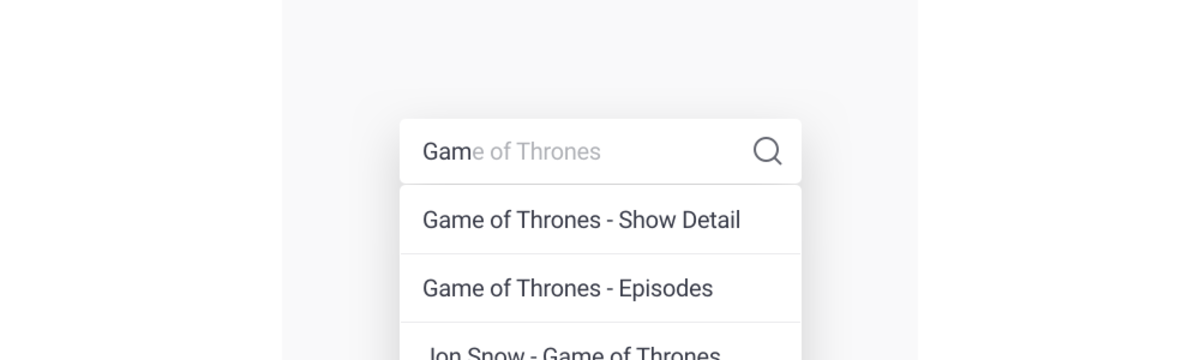Viewport: 1200px width, 360px height.
Task: Open the Jon Snow character result
Action: pyautogui.click(x=600, y=342)
